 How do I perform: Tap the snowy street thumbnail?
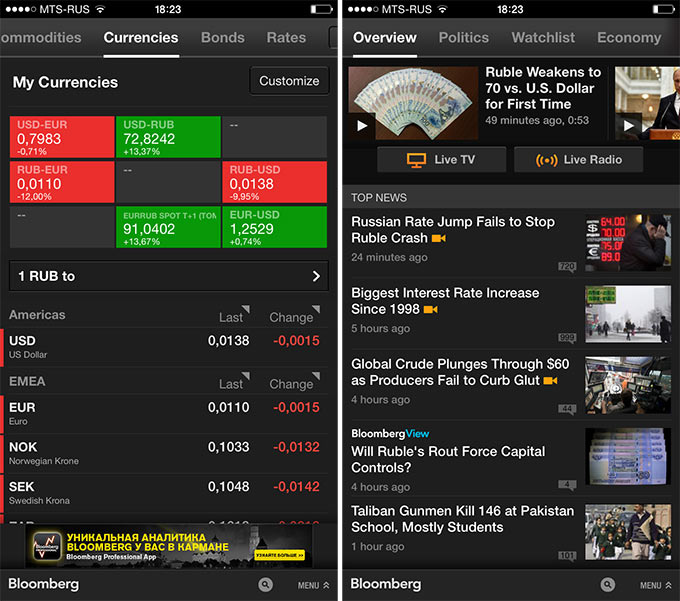[628, 314]
